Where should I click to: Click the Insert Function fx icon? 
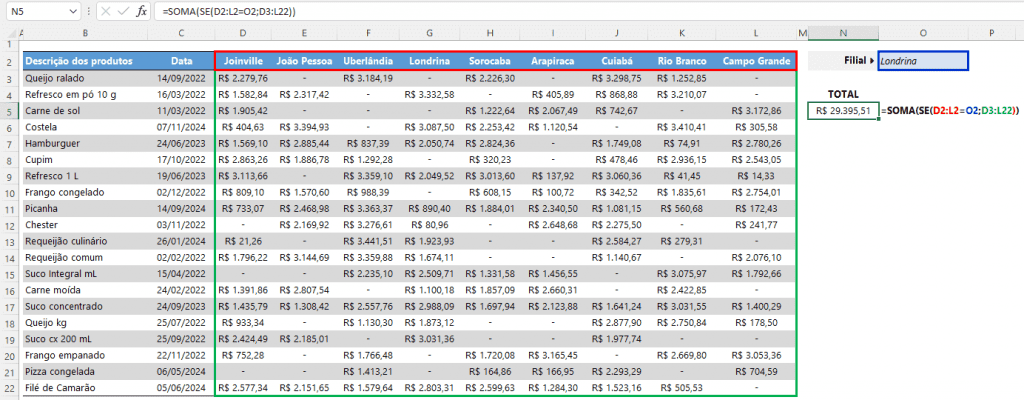click(x=141, y=10)
